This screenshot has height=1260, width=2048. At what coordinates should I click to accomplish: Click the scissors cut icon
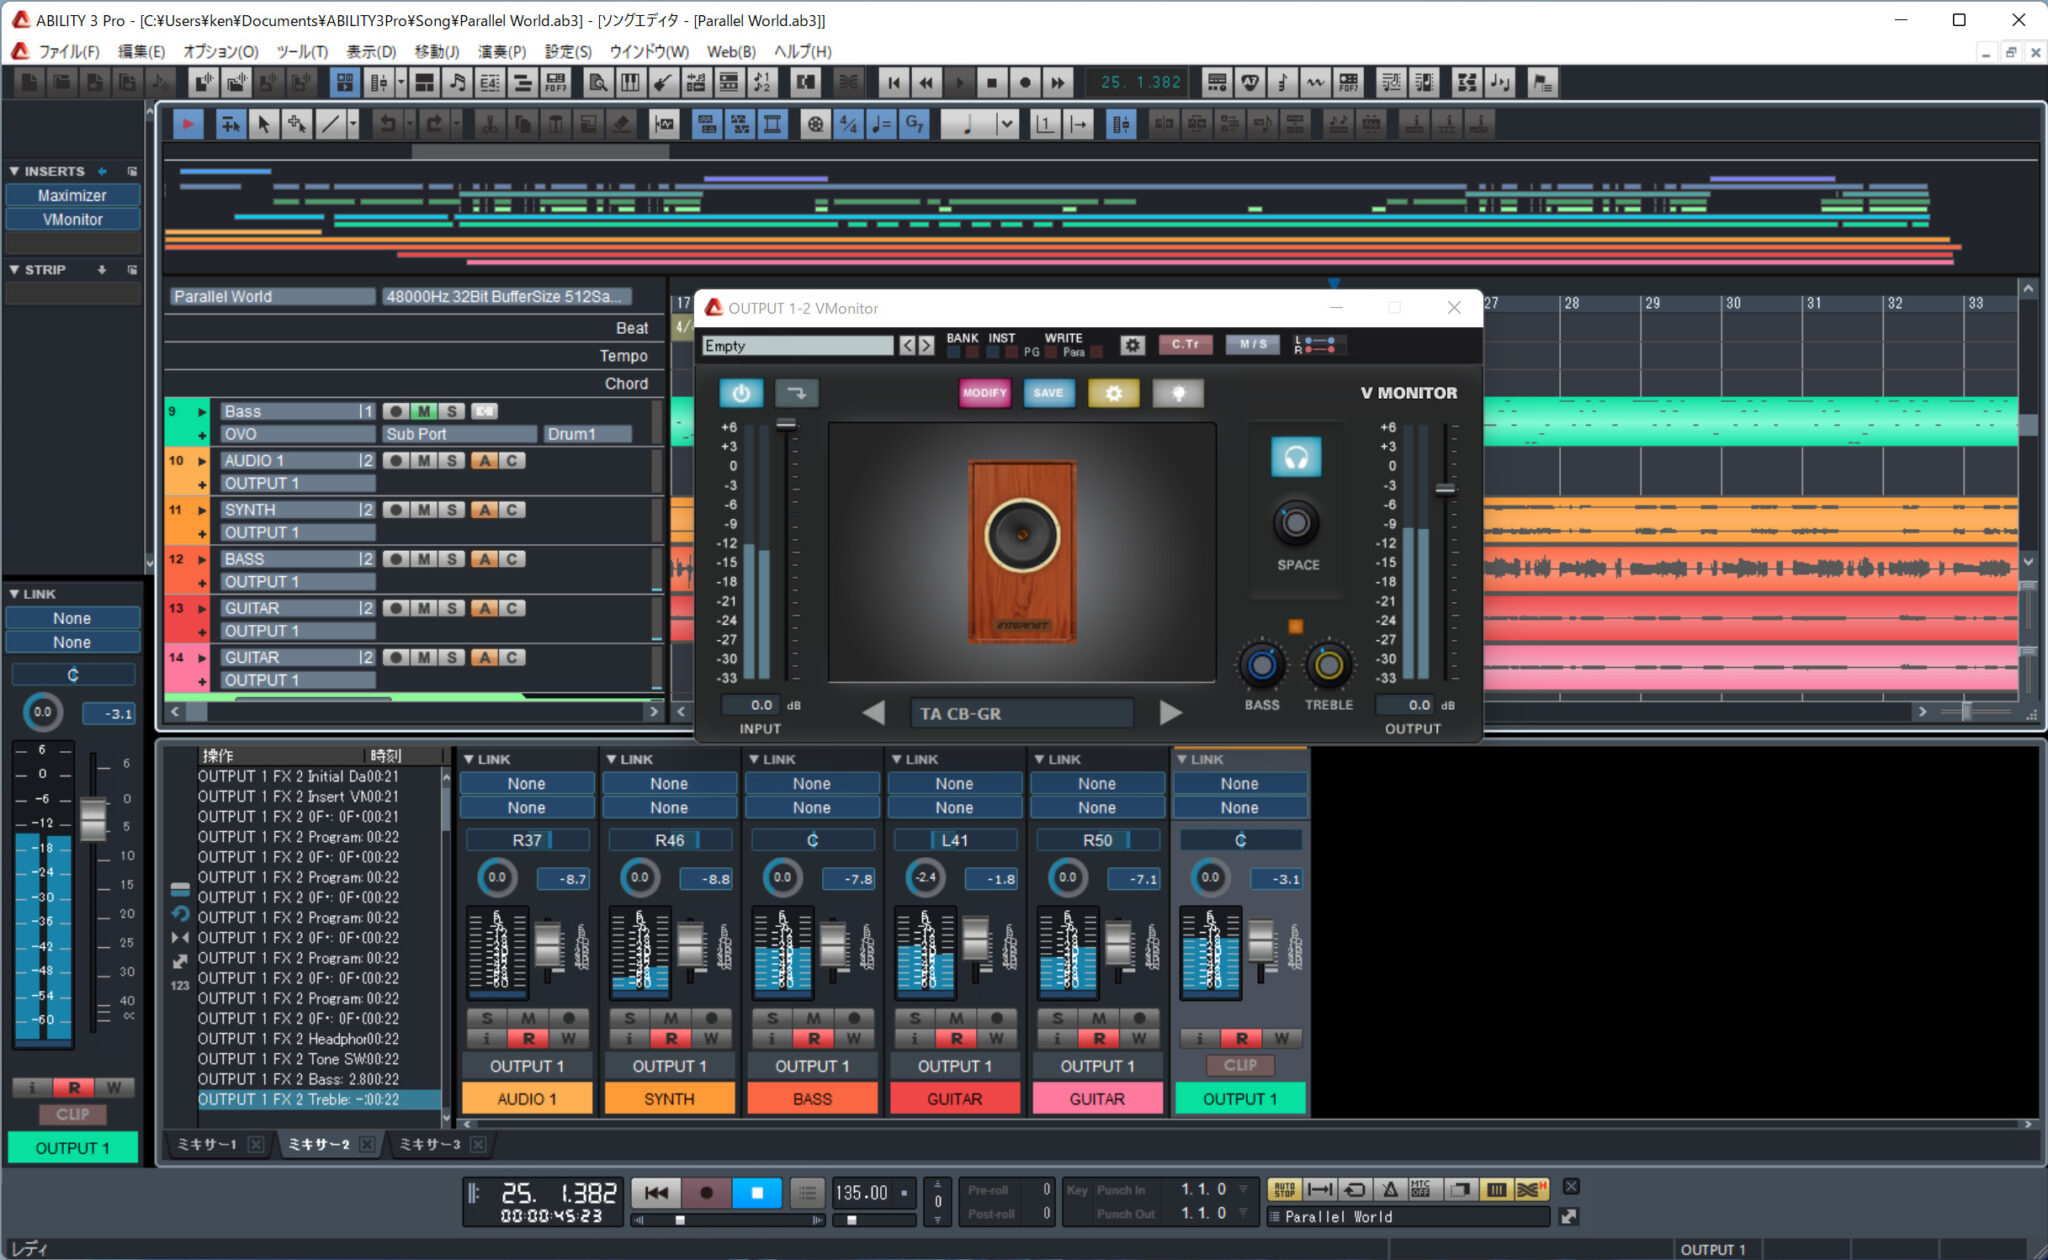tap(490, 124)
